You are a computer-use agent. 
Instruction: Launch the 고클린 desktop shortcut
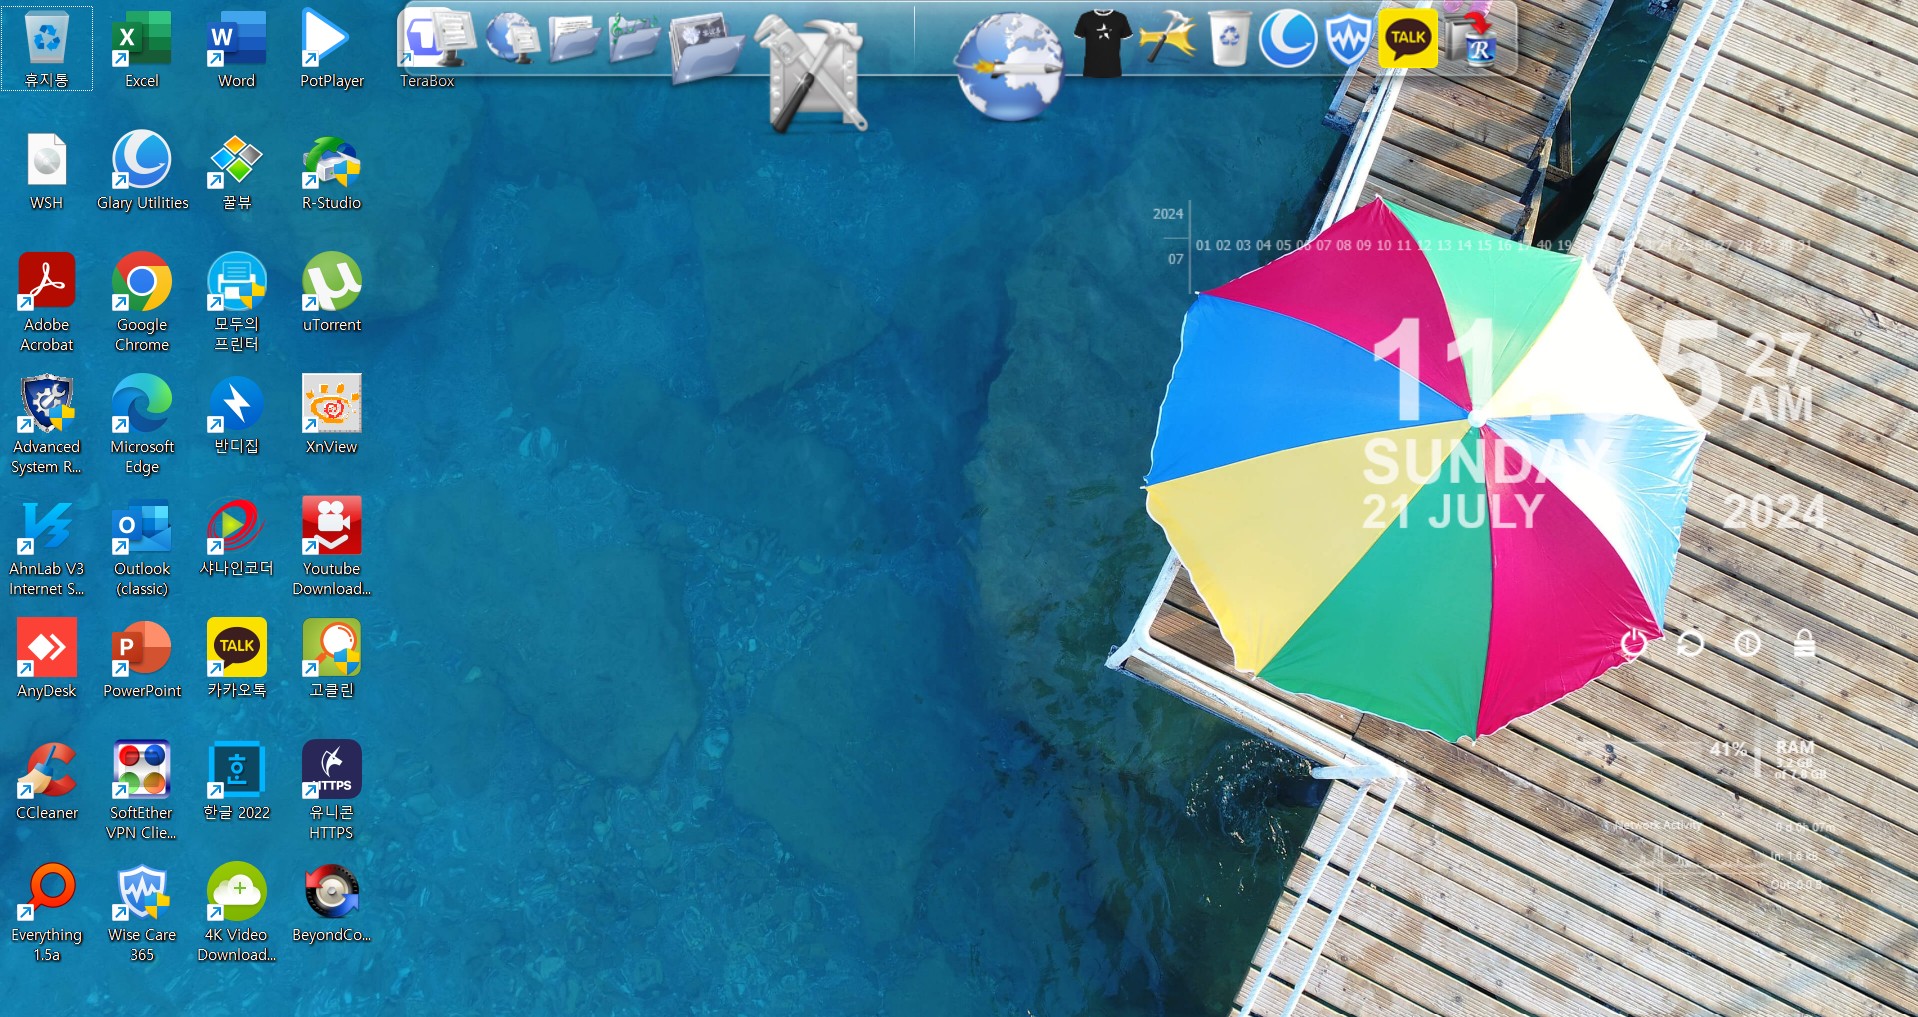pyautogui.click(x=332, y=658)
